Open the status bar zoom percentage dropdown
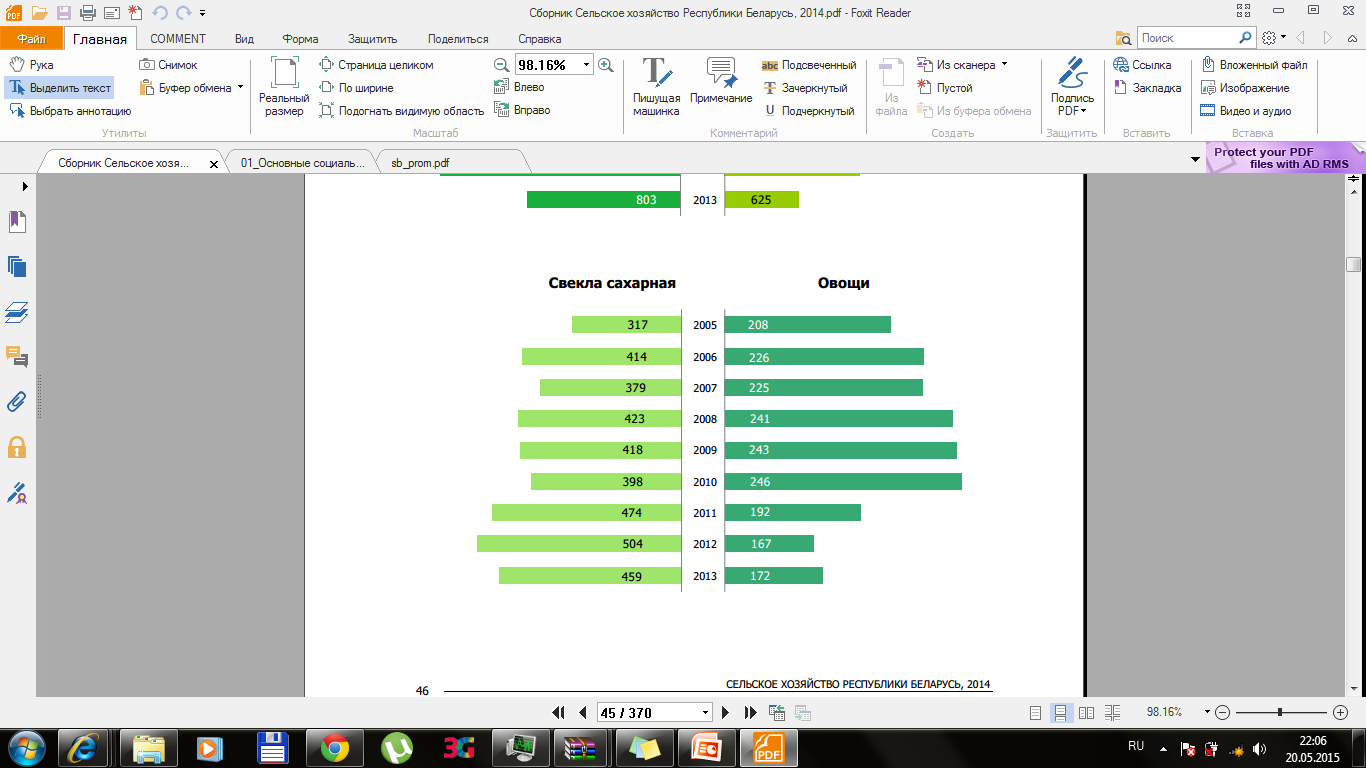 coord(1207,713)
